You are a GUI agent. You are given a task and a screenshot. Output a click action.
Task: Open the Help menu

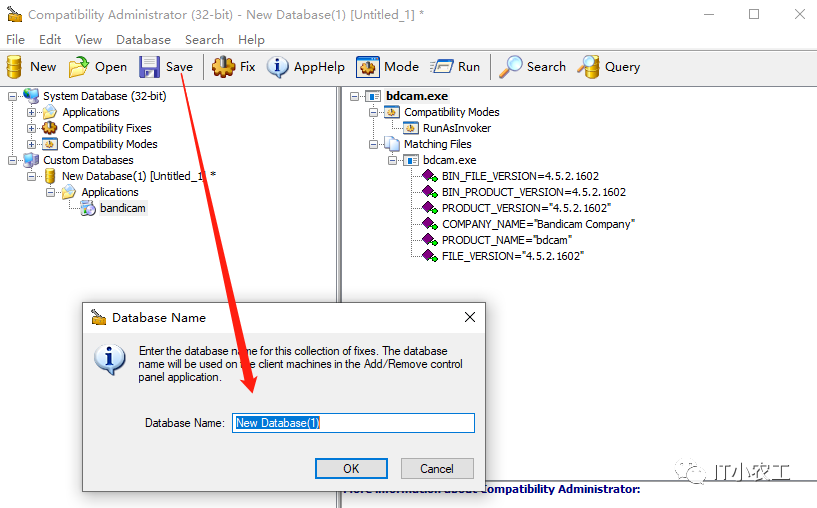pyautogui.click(x=251, y=40)
